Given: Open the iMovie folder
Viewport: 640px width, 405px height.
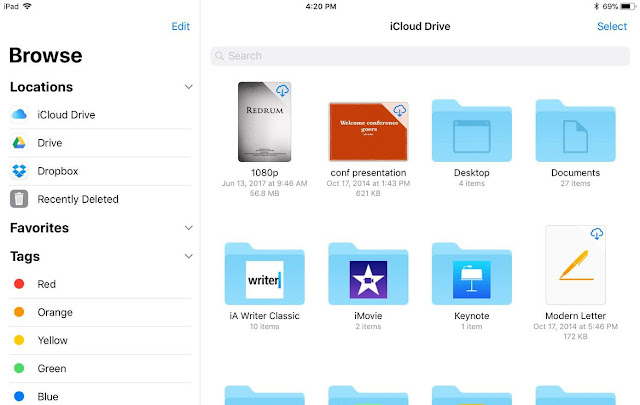Looking at the screenshot, I should pos(368,274).
